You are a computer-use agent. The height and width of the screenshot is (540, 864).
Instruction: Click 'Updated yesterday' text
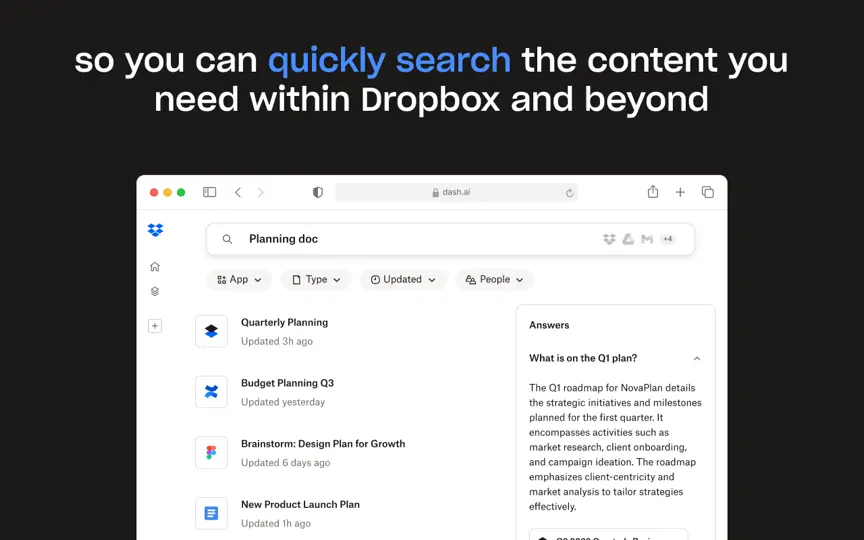tap(283, 402)
